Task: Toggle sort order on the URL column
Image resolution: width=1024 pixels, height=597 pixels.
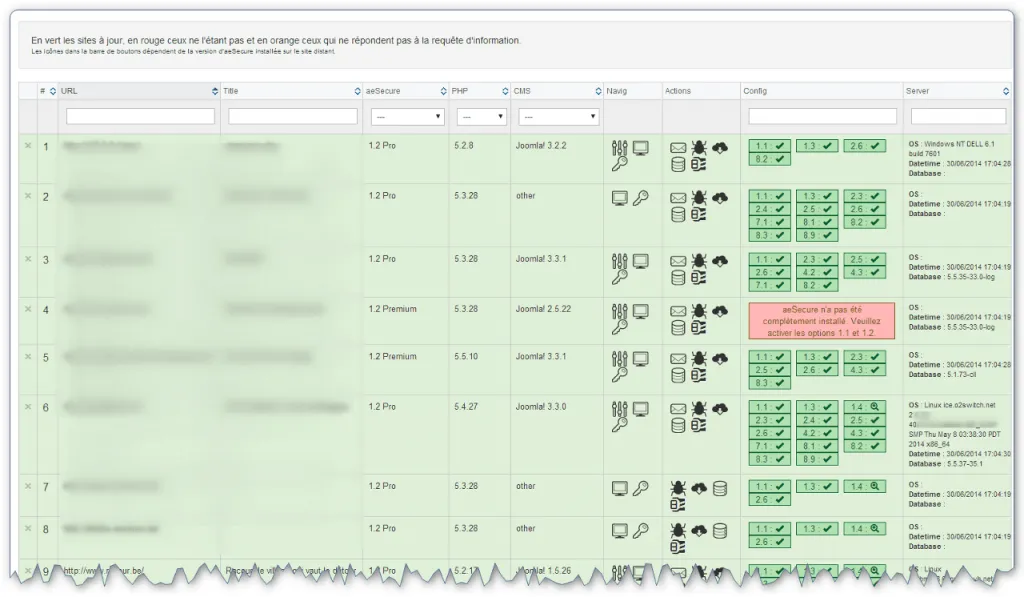Action: (215, 90)
